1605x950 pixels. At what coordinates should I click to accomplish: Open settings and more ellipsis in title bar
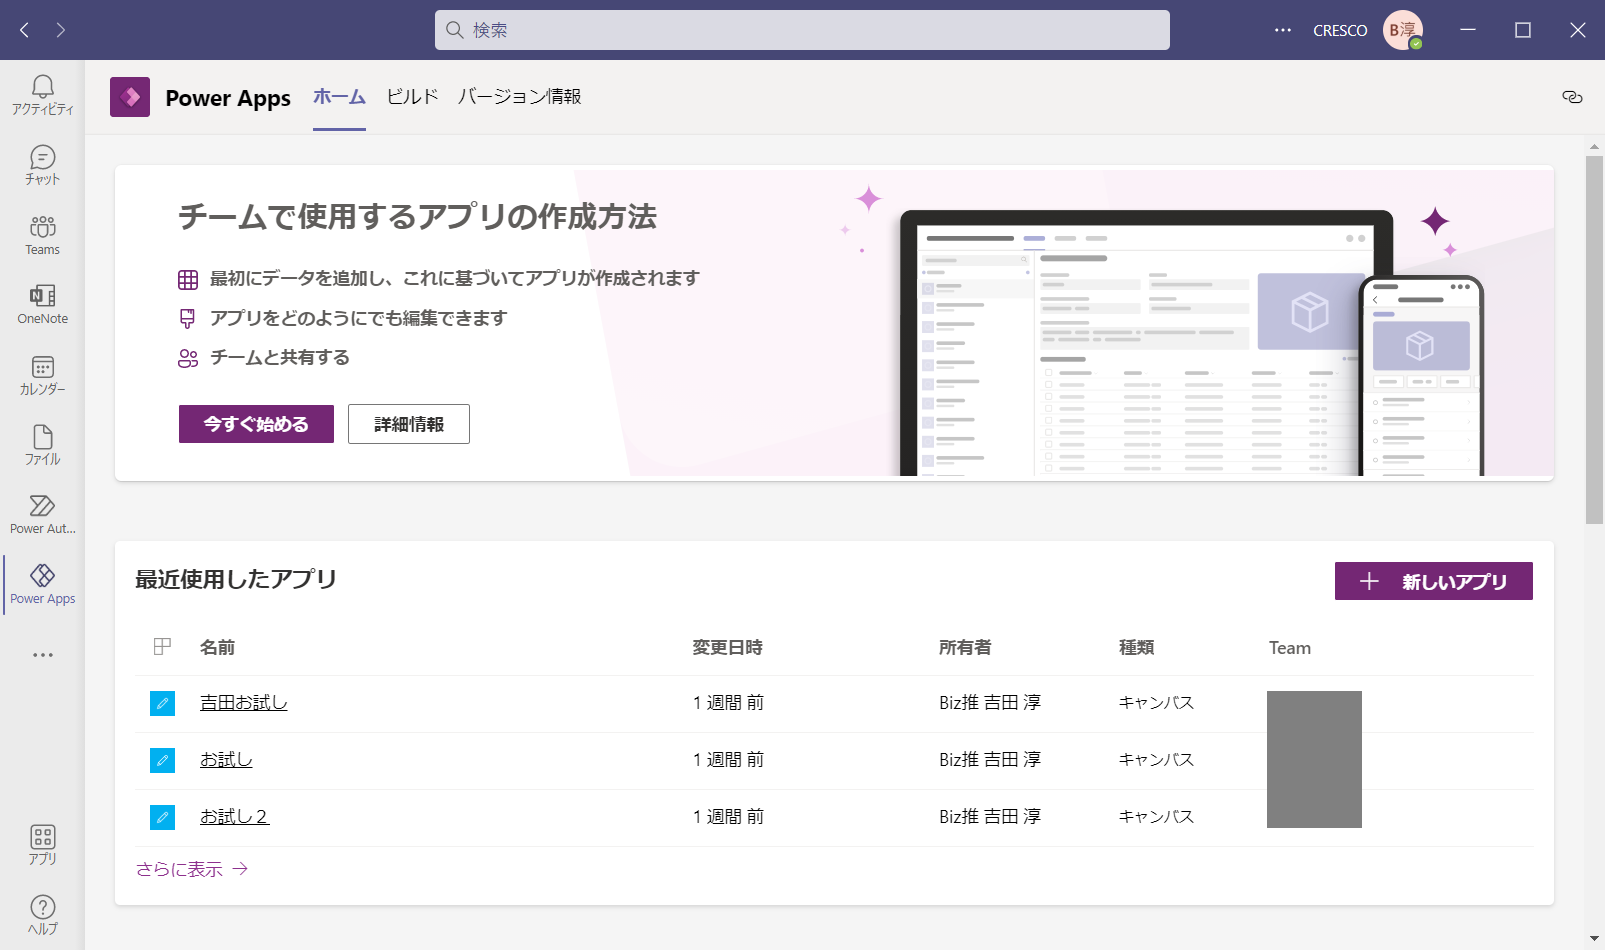1283,30
